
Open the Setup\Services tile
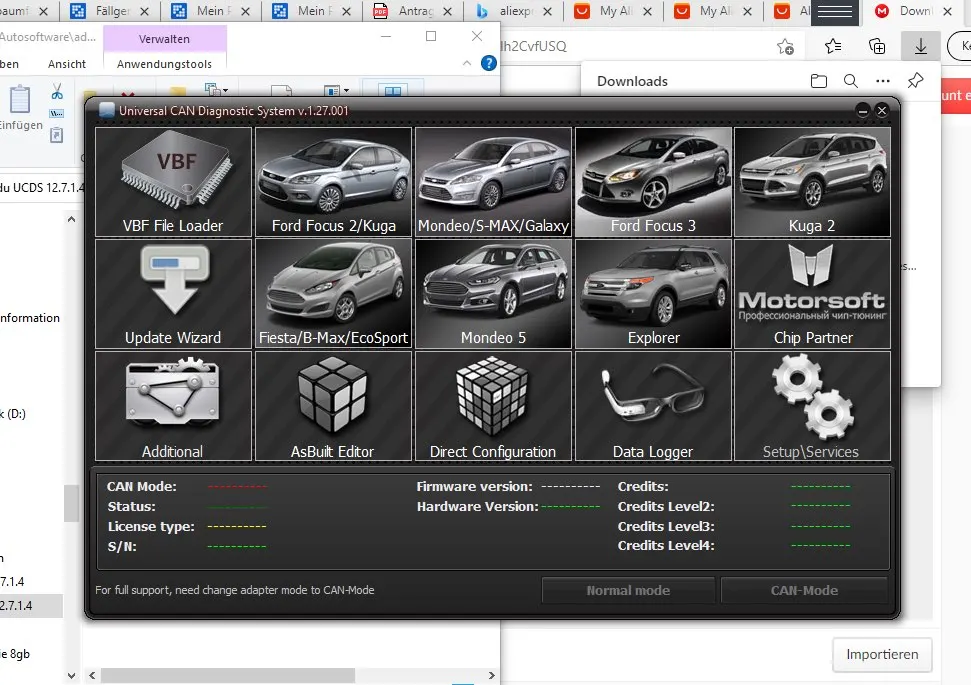pos(812,406)
